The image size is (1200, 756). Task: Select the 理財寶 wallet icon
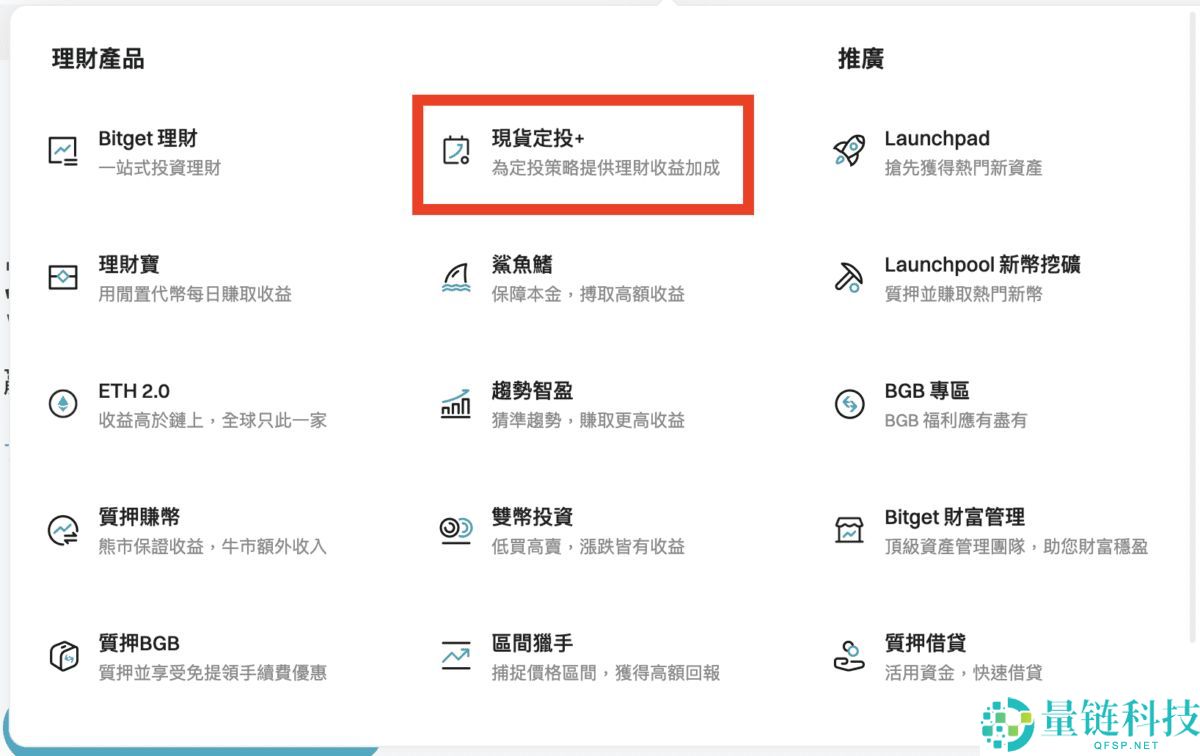pos(63,277)
